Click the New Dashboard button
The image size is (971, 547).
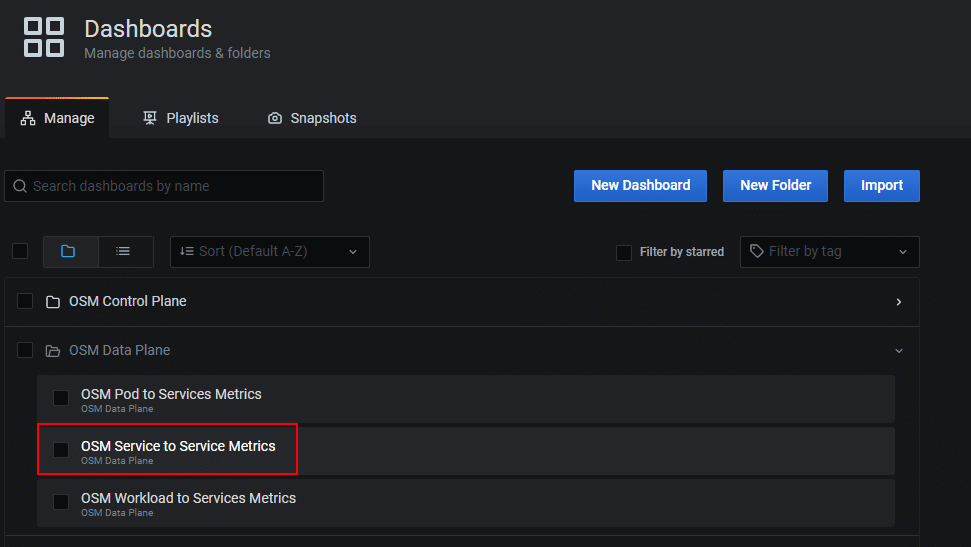640,186
